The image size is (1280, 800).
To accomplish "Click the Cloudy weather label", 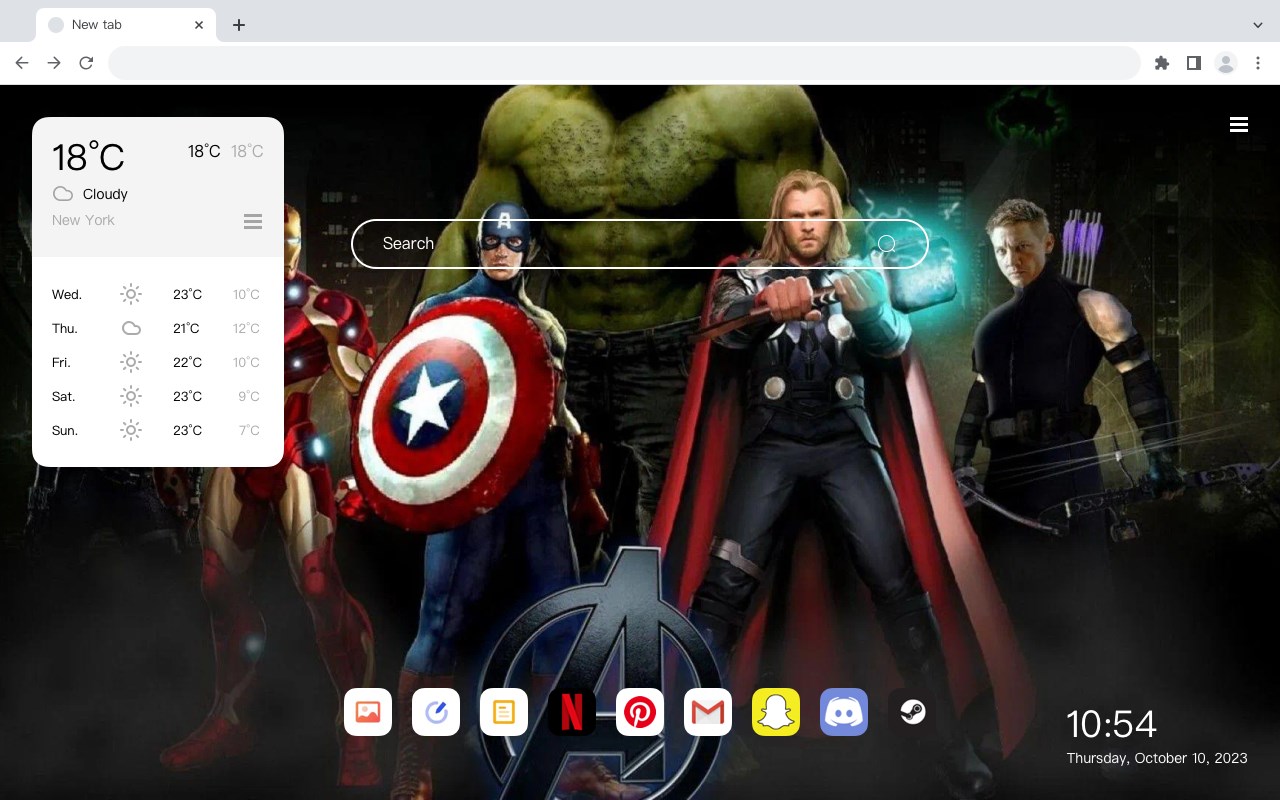I will [105, 194].
